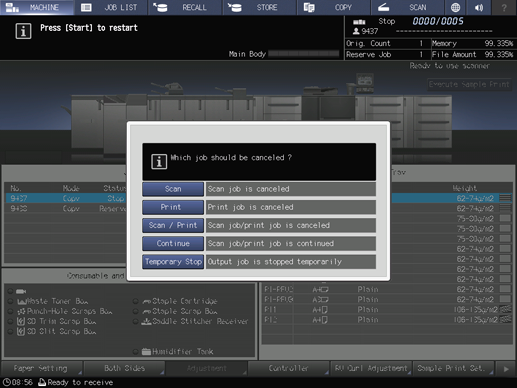The height and width of the screenshot is (388, 517).
Task: Select Scan / Print cancel option
Action: (x=173, y=225)
